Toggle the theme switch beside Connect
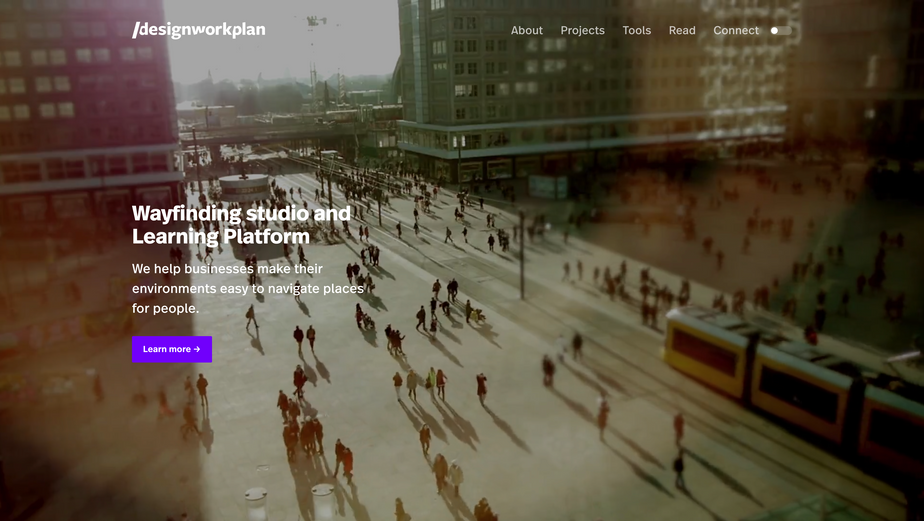Image resolution: width=924 pixels, height=521 pixels. 780,31
